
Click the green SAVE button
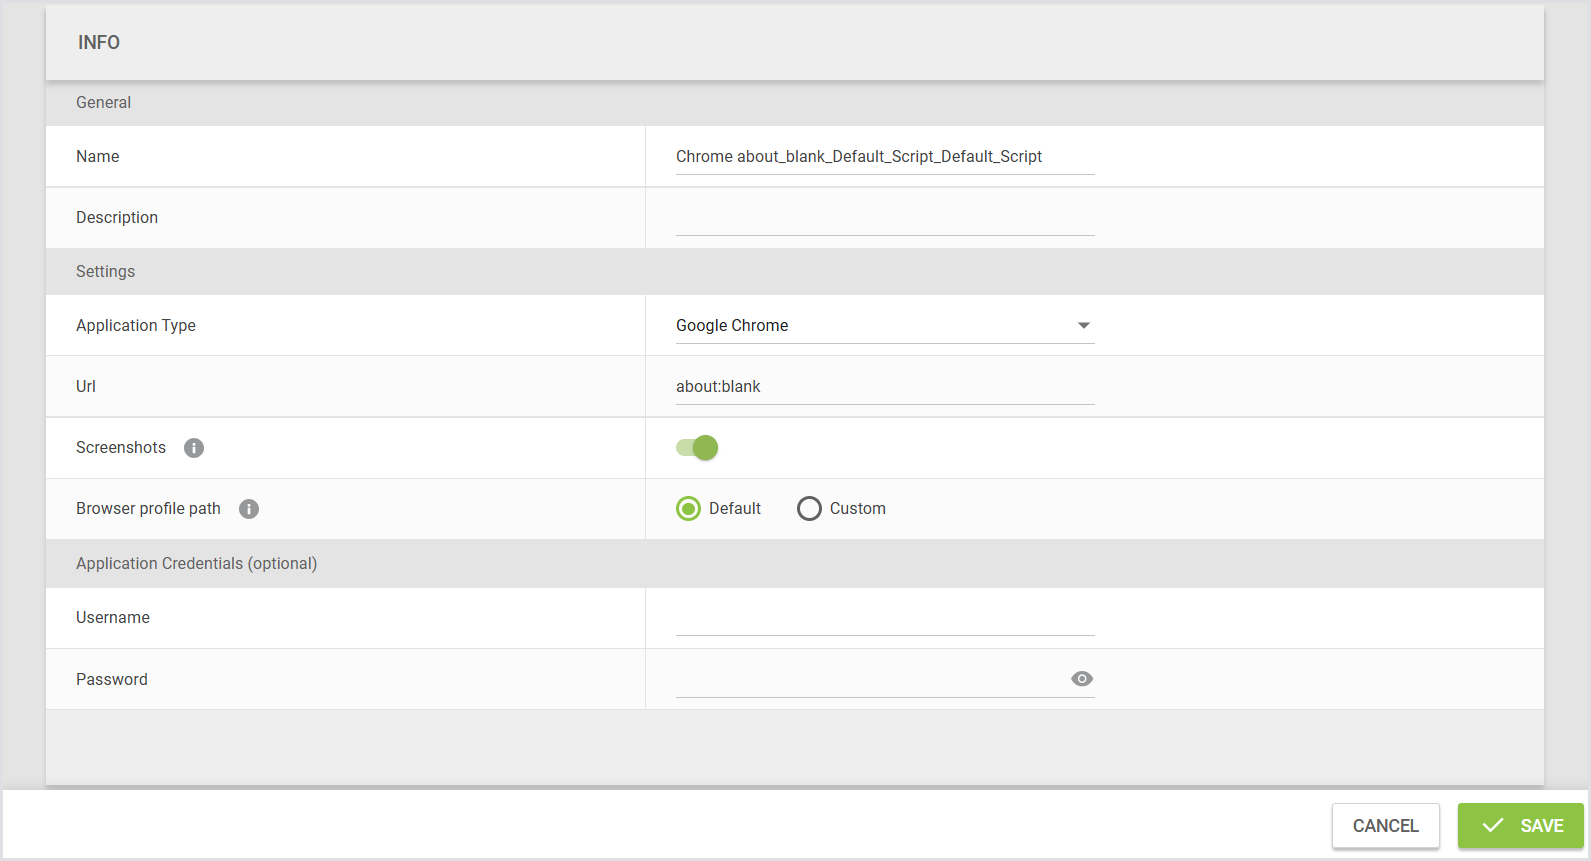[x=1520, y=826]
